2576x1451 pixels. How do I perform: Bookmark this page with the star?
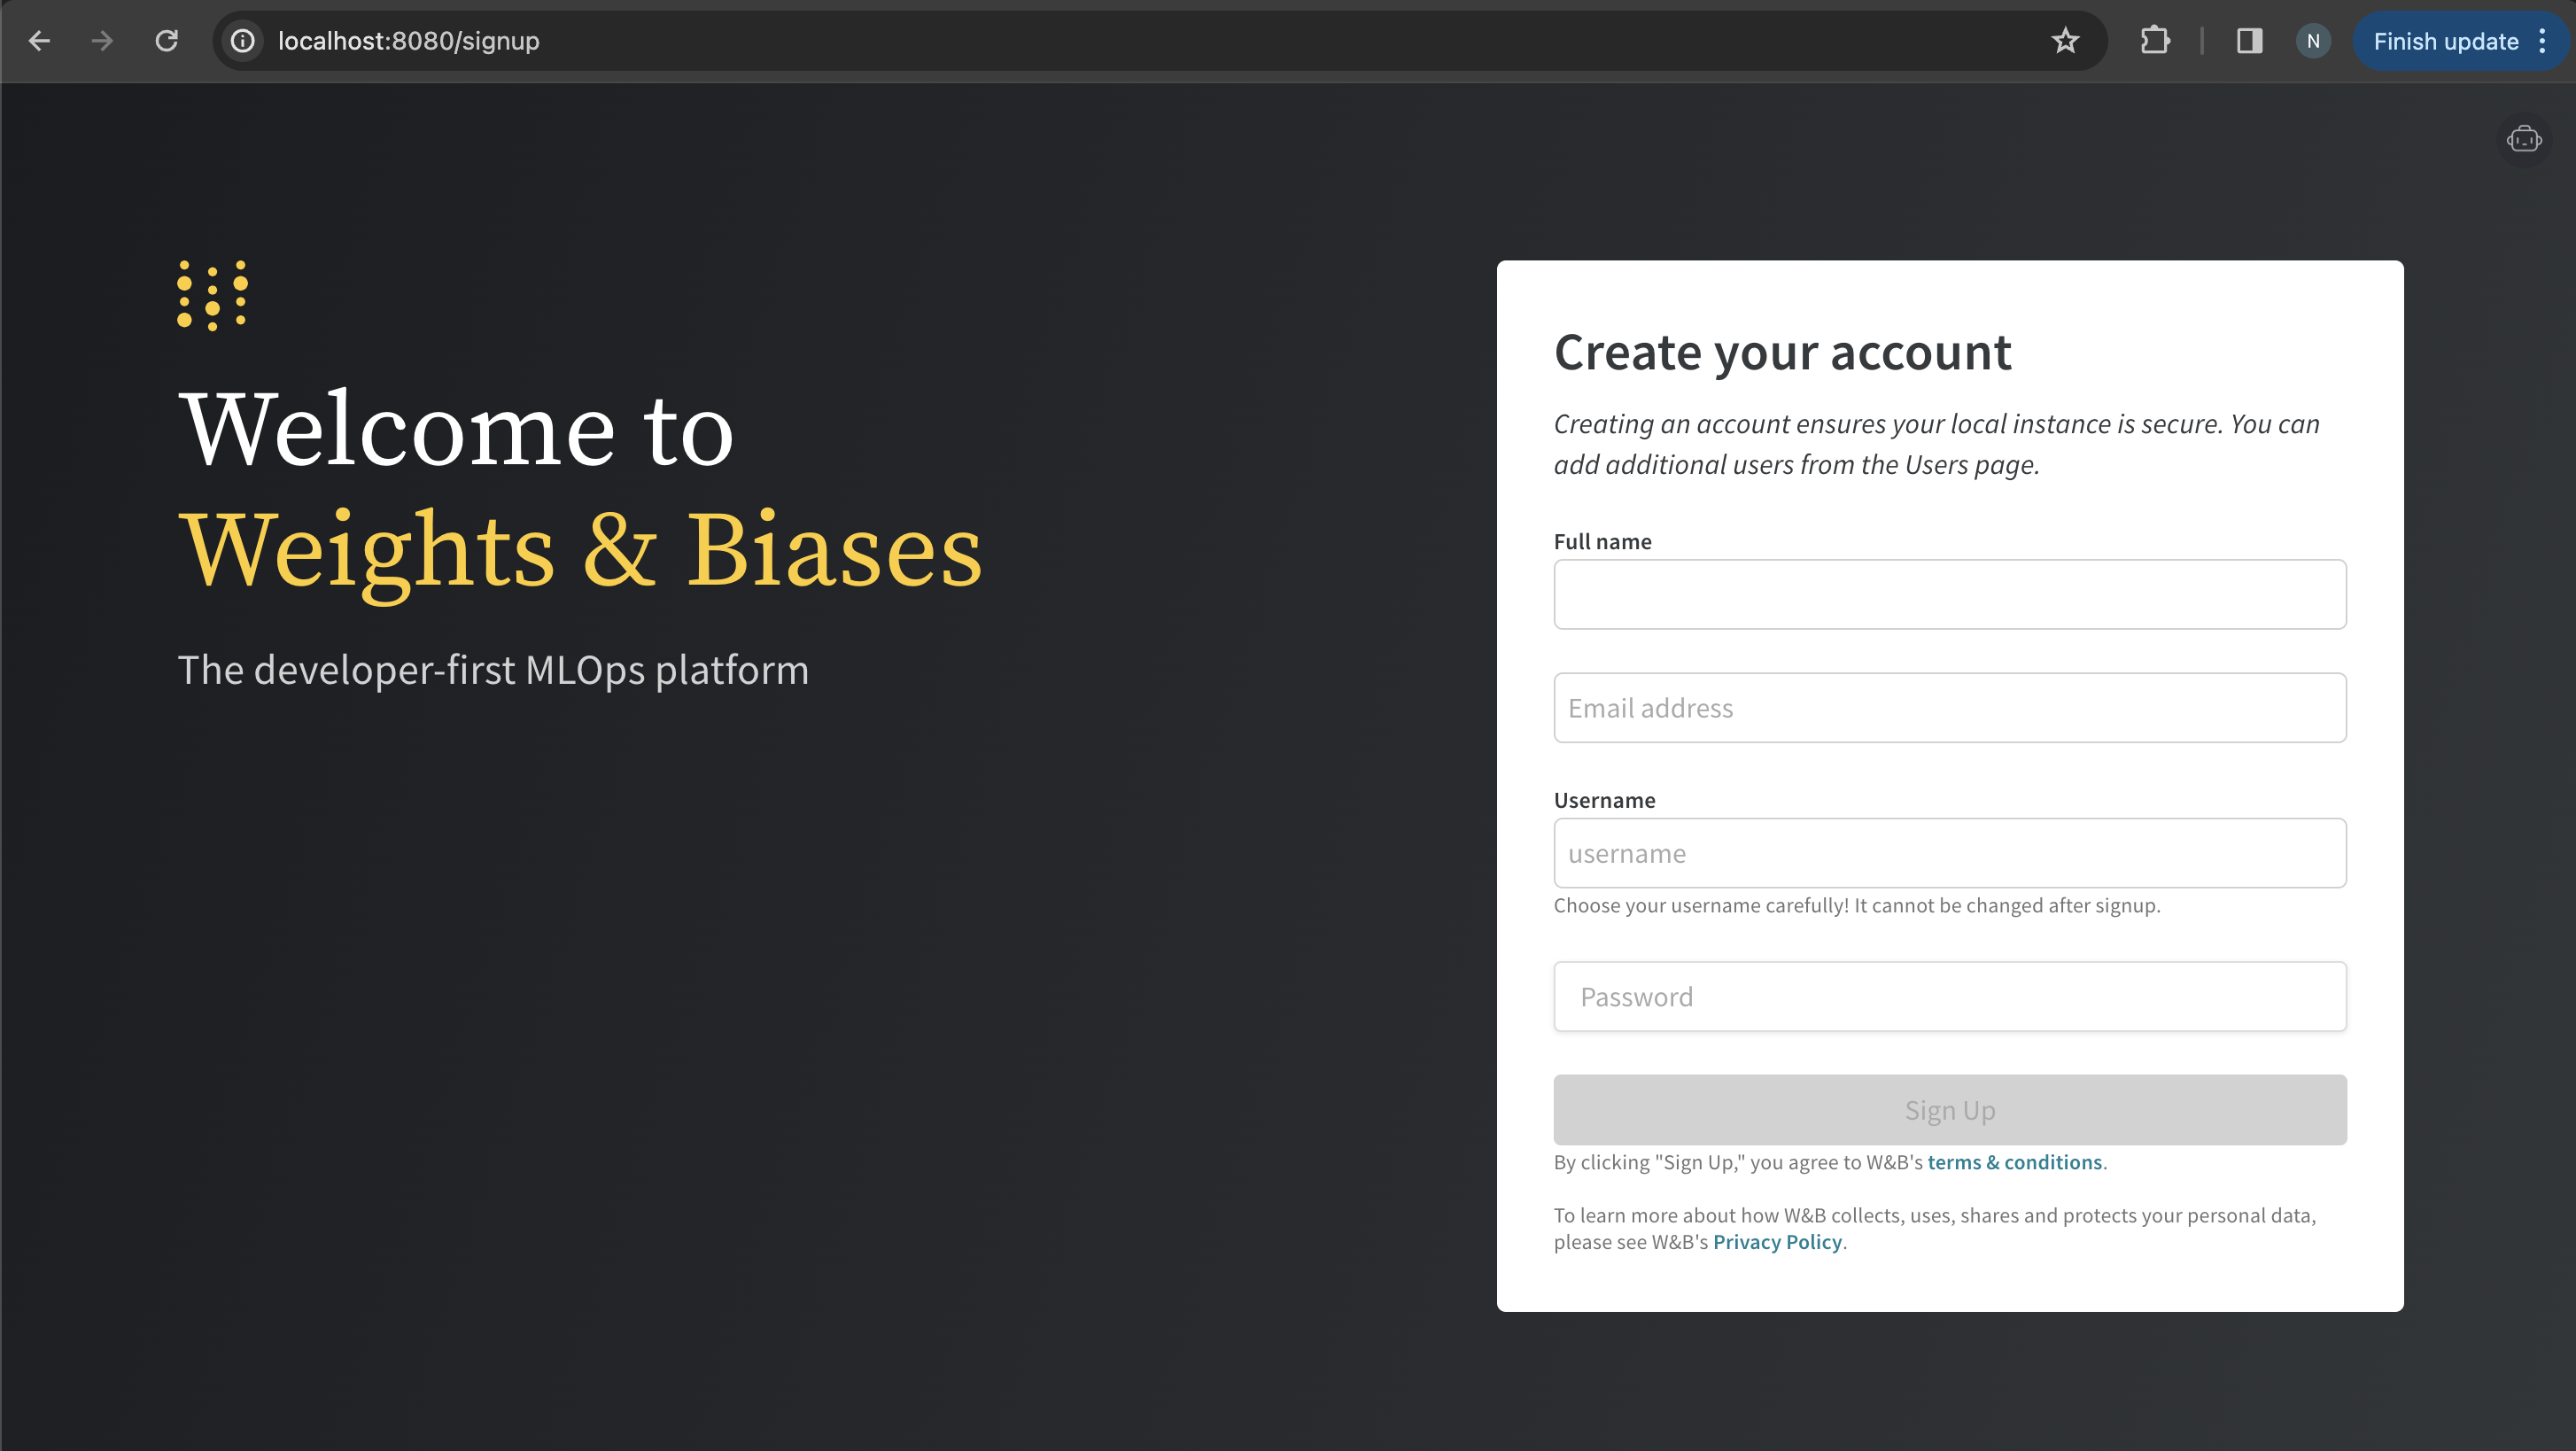2065,41
